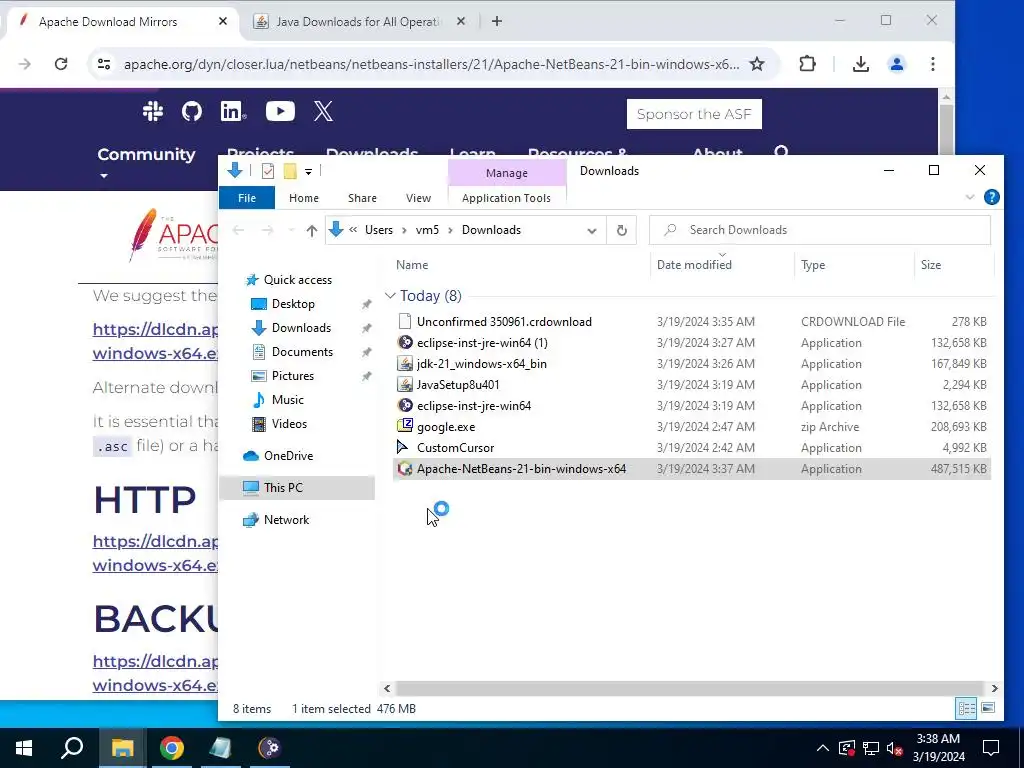Sort by Name column header
This screenshot has height=768, width=1024.
[520, 265]
